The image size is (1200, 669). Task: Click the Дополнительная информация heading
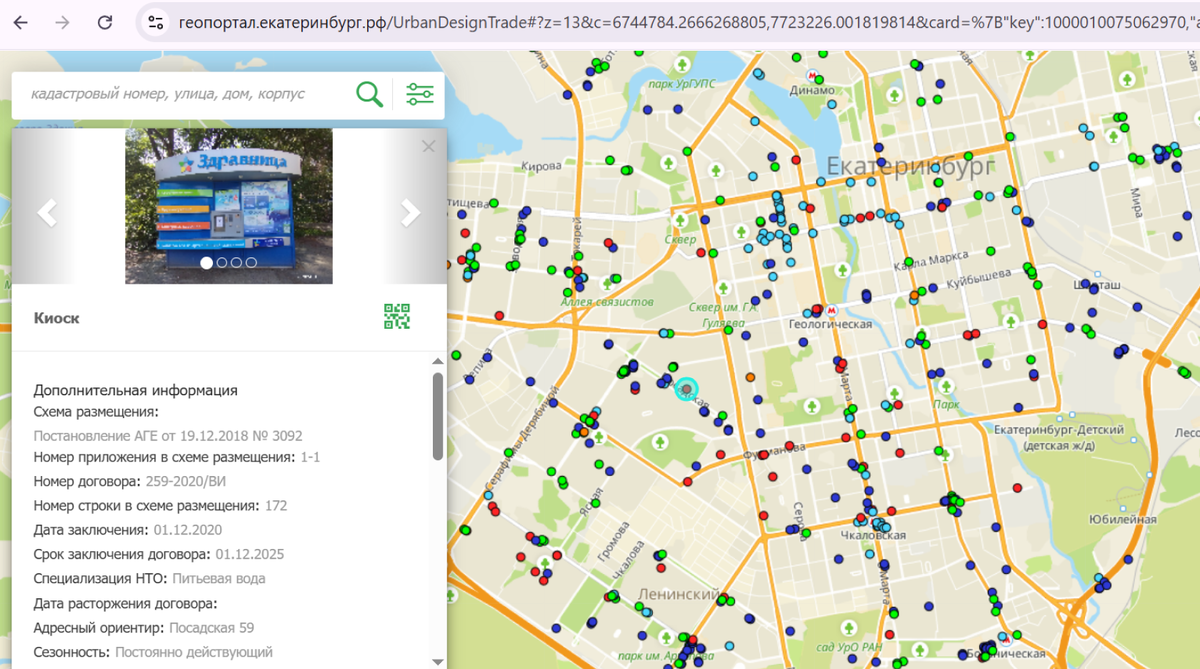coord(135,391)
